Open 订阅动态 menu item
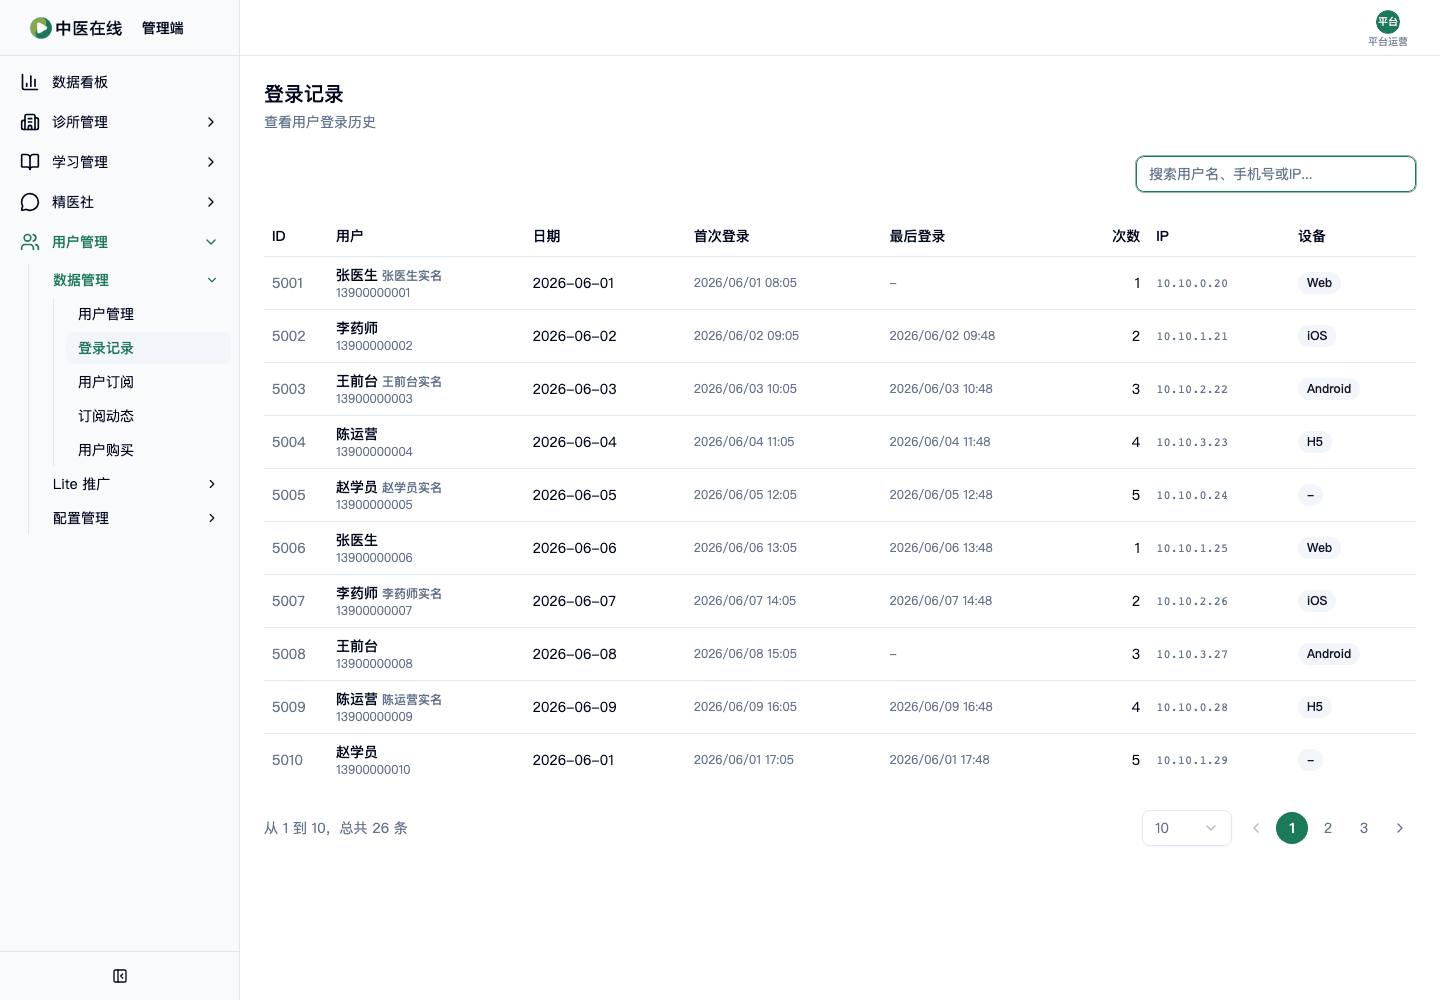The image size is (1440, 1000). 148,416
